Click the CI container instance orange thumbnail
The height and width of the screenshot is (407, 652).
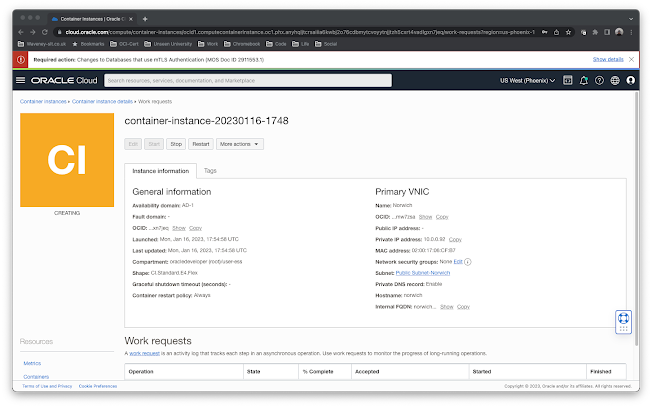(x=67, y=160)
